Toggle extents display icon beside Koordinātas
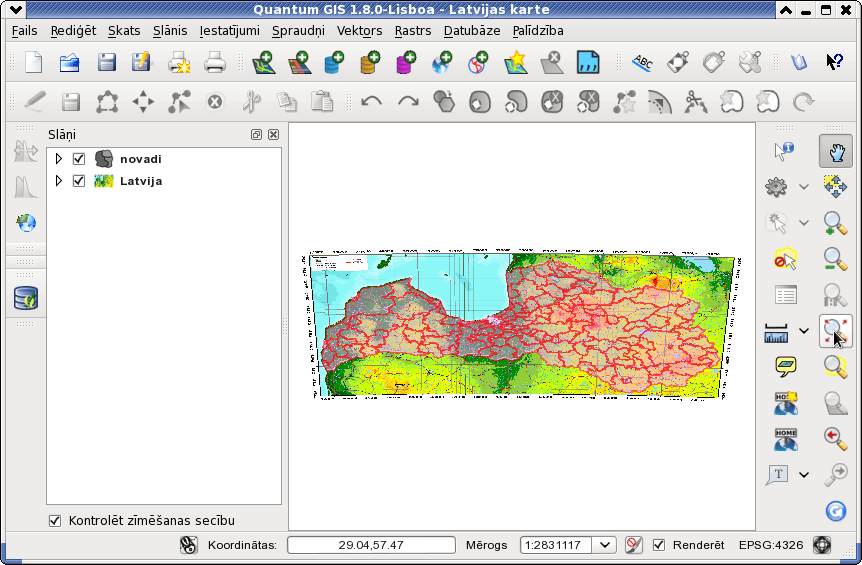Screen dimensions: 862x565 (x=189, y=545)
